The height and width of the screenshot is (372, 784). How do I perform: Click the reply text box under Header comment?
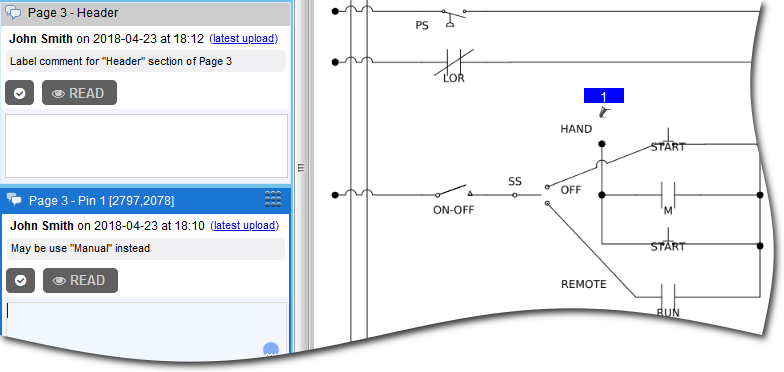(146, 146)
